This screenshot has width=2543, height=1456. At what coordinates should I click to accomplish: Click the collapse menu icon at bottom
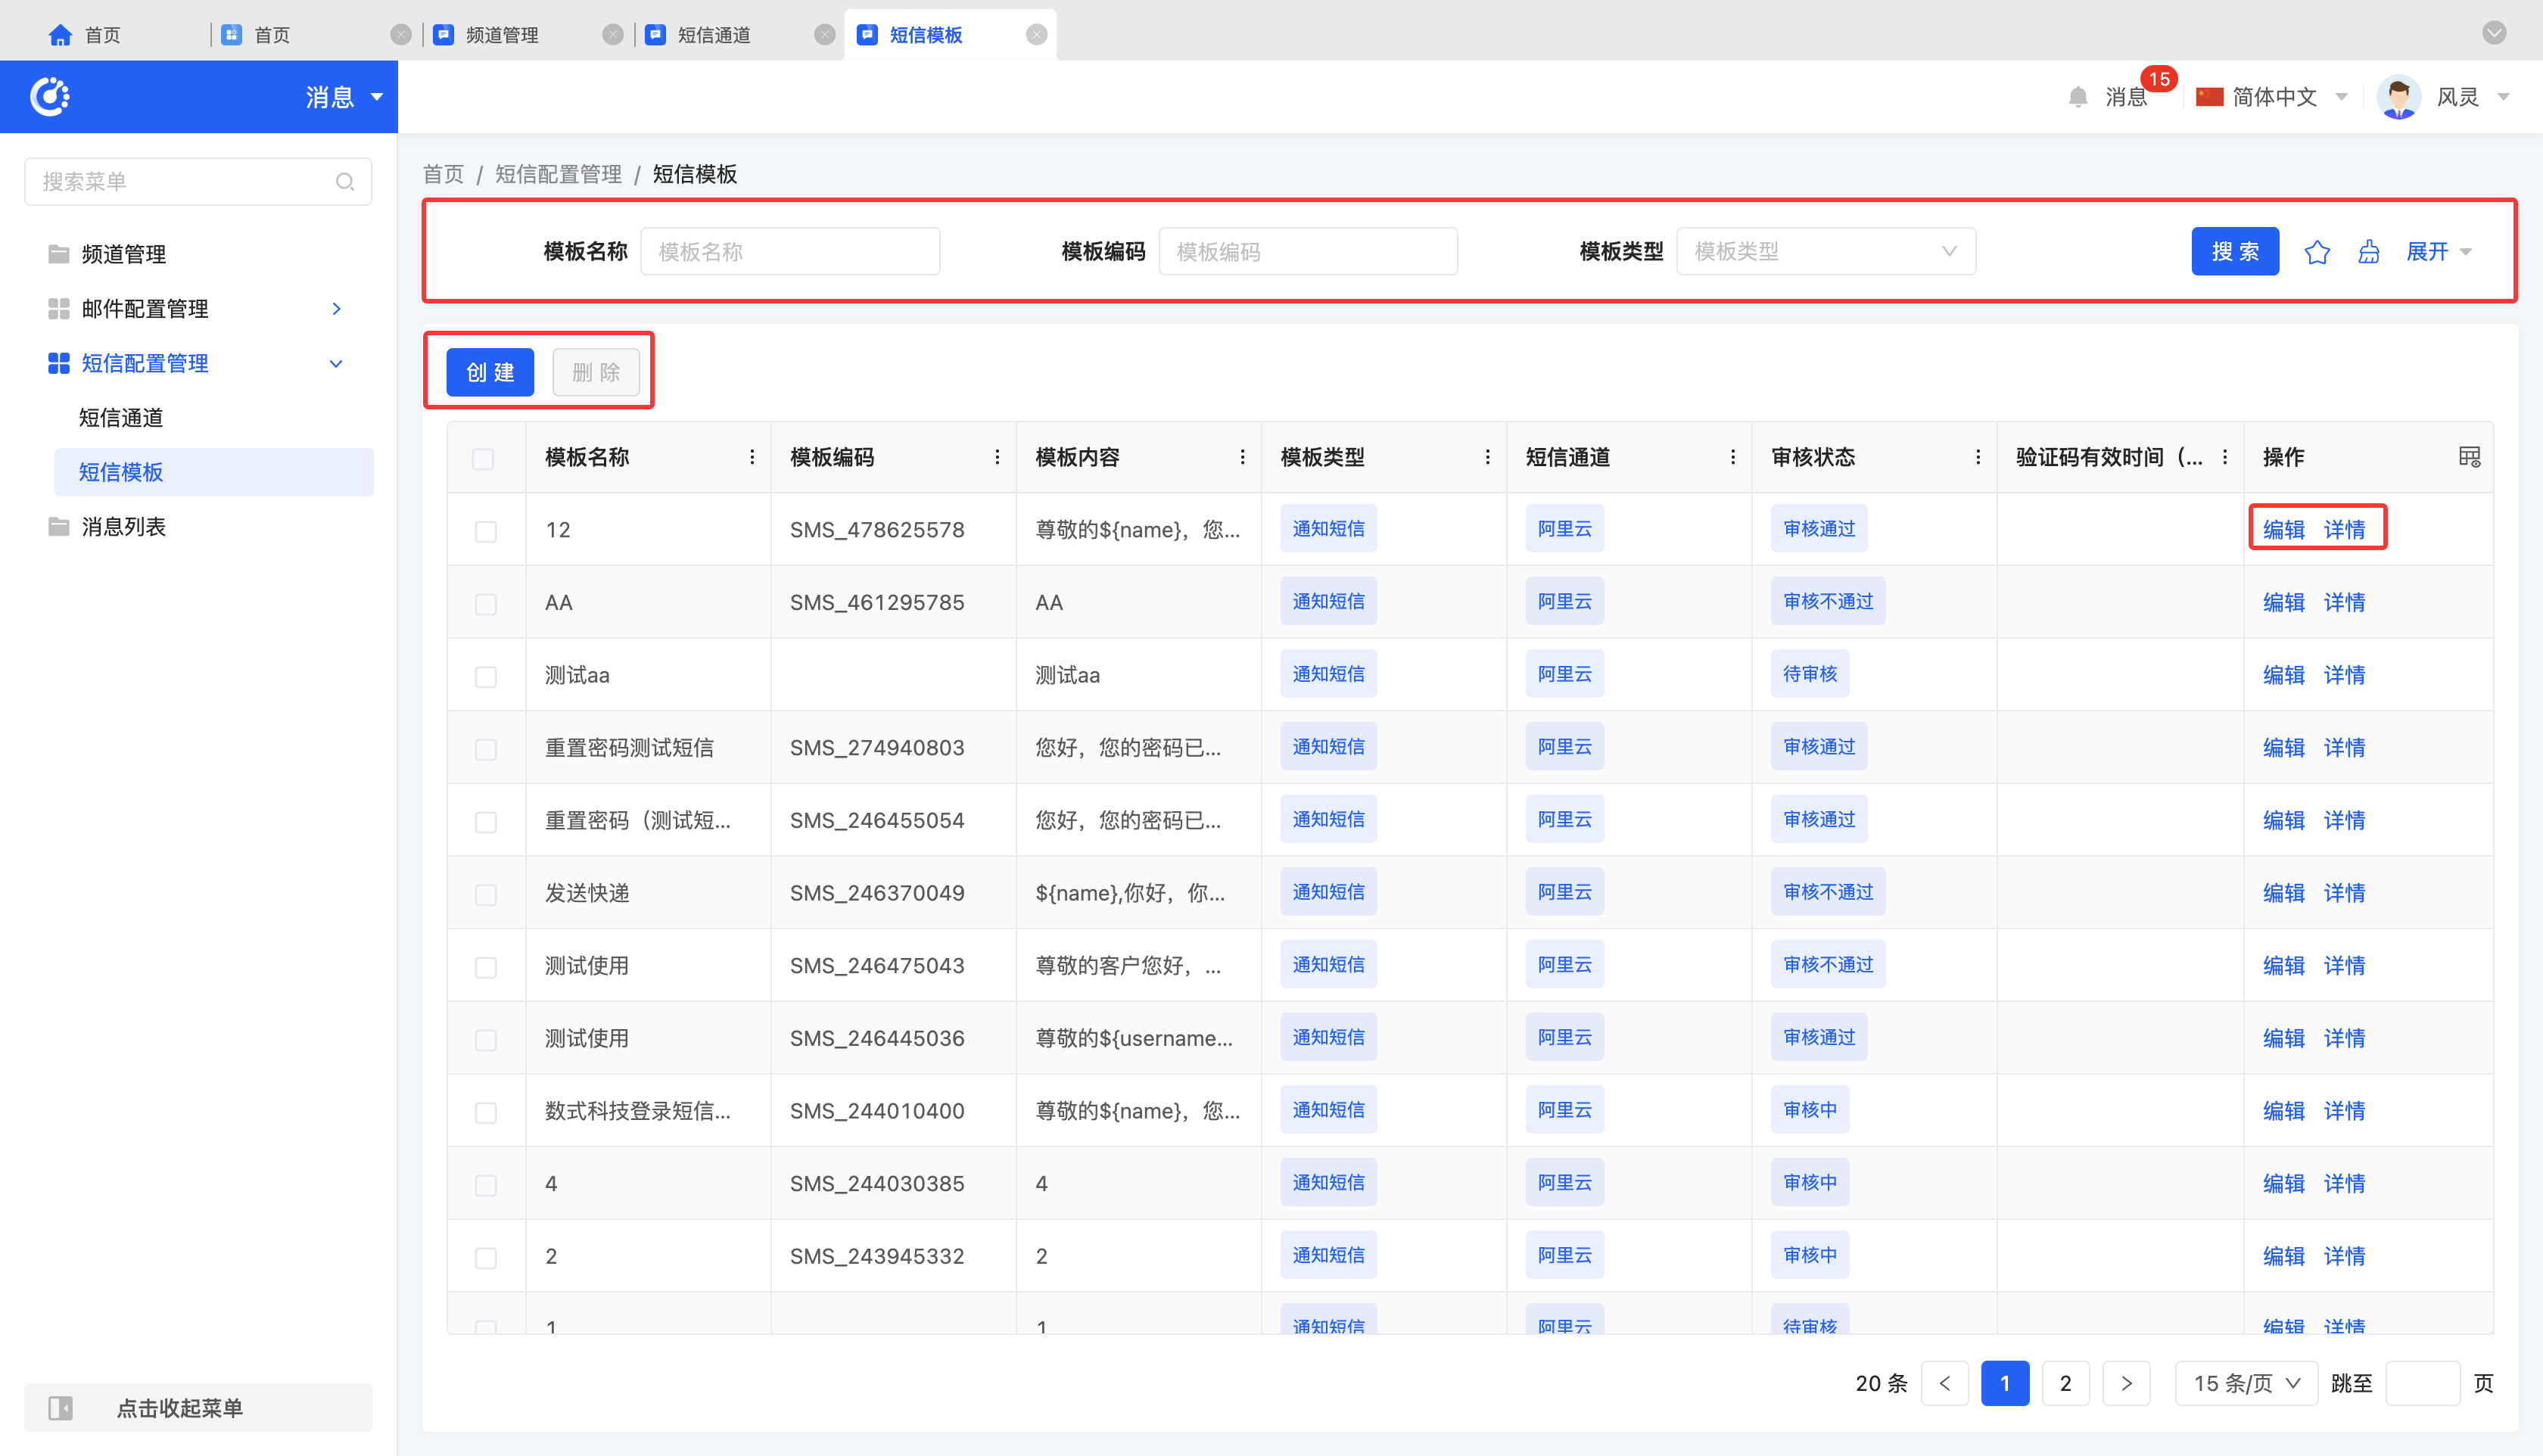point(61,1408)
